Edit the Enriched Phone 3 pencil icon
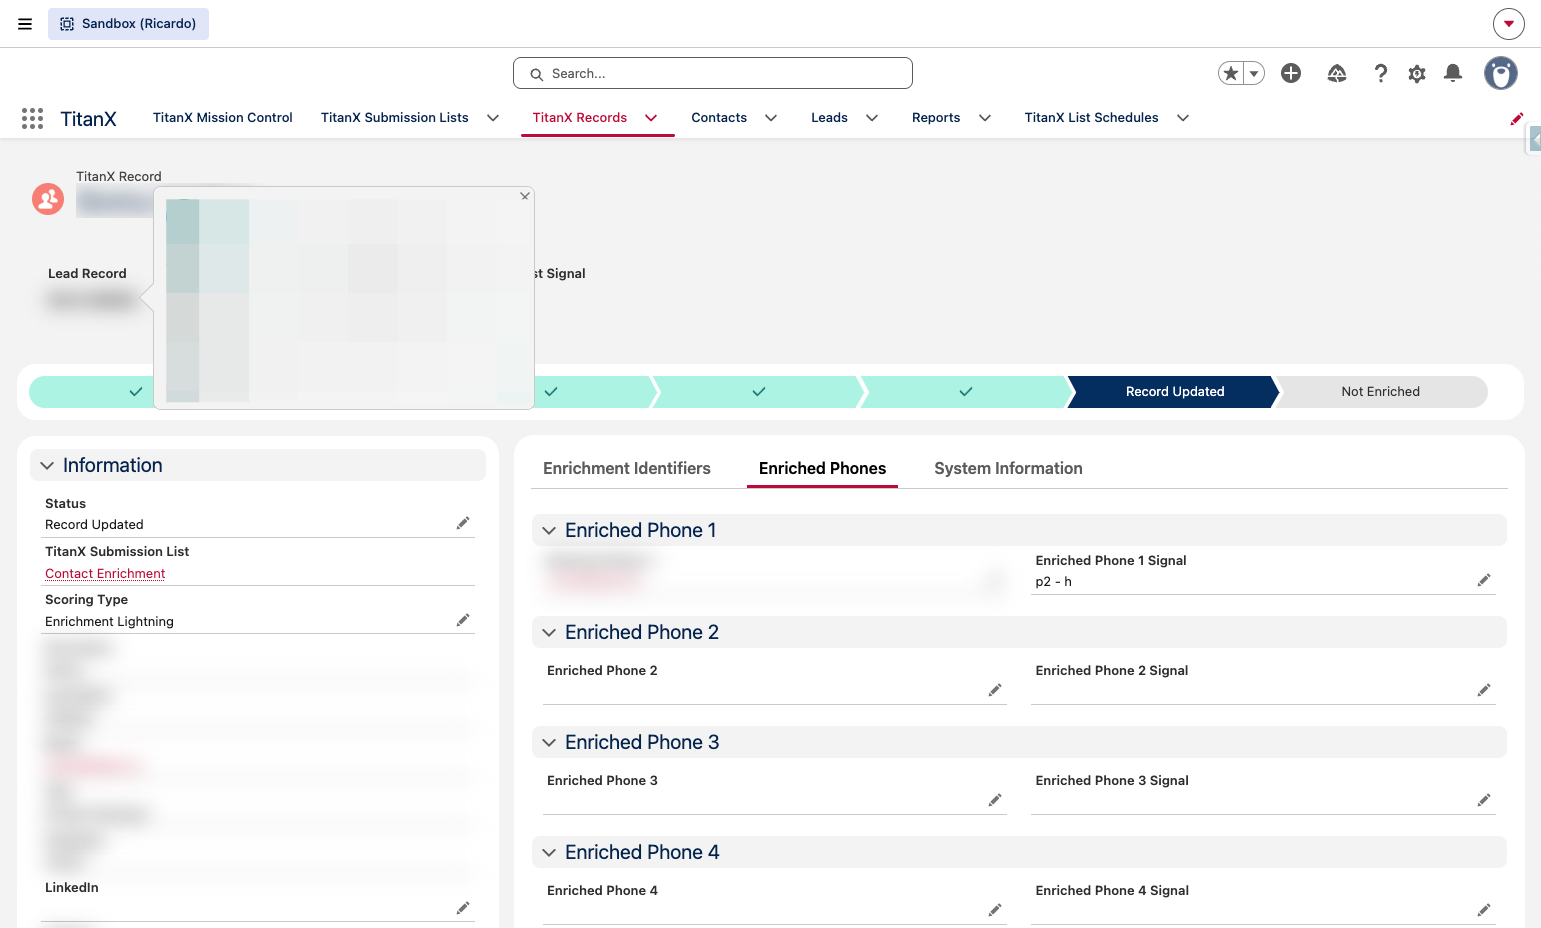 tap(995, 800)
